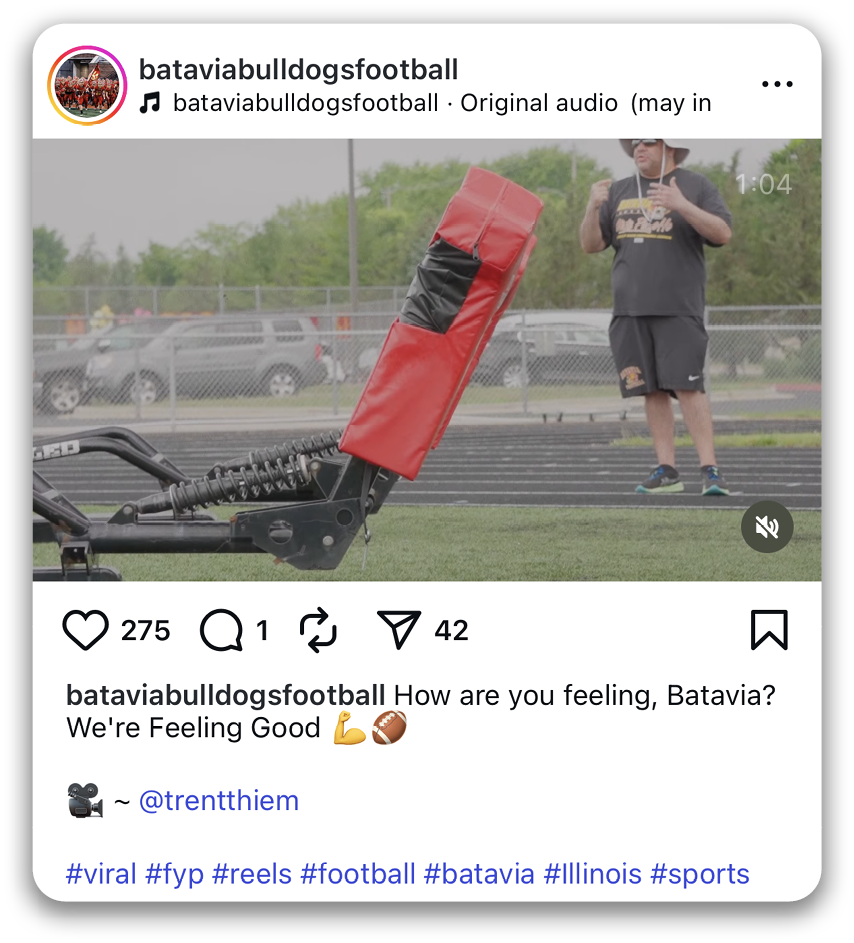Open the @trentthiem mention
Screen dimensions: 854x943
point(219,800)
